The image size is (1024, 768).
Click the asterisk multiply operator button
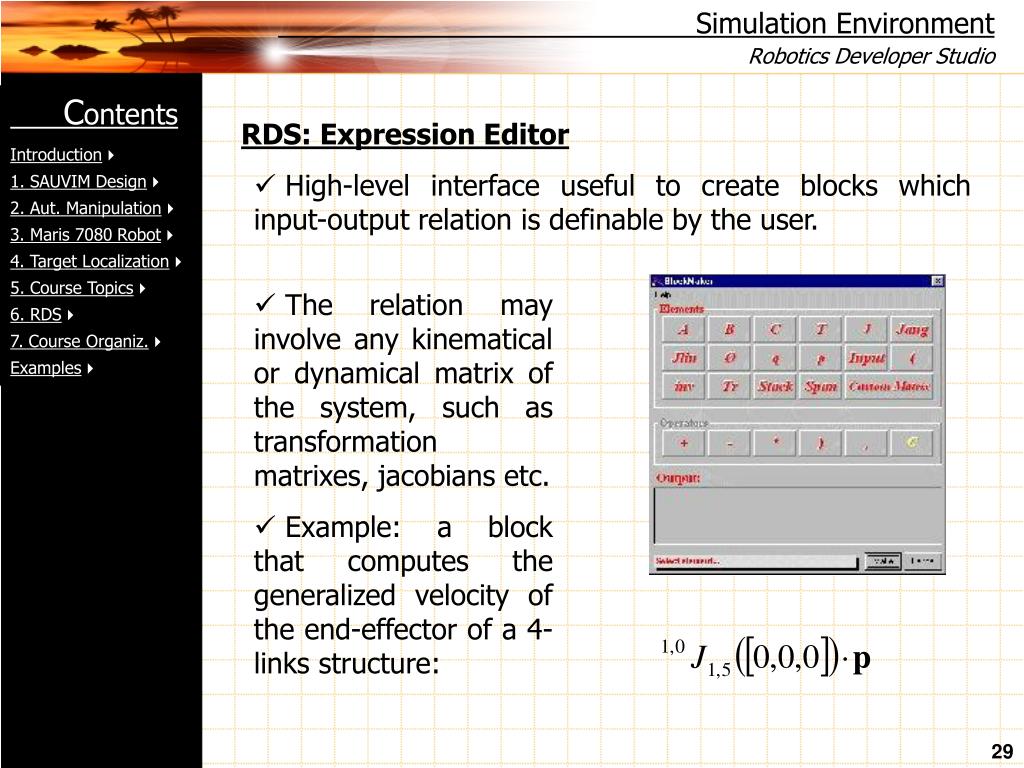tap(775, 443)
